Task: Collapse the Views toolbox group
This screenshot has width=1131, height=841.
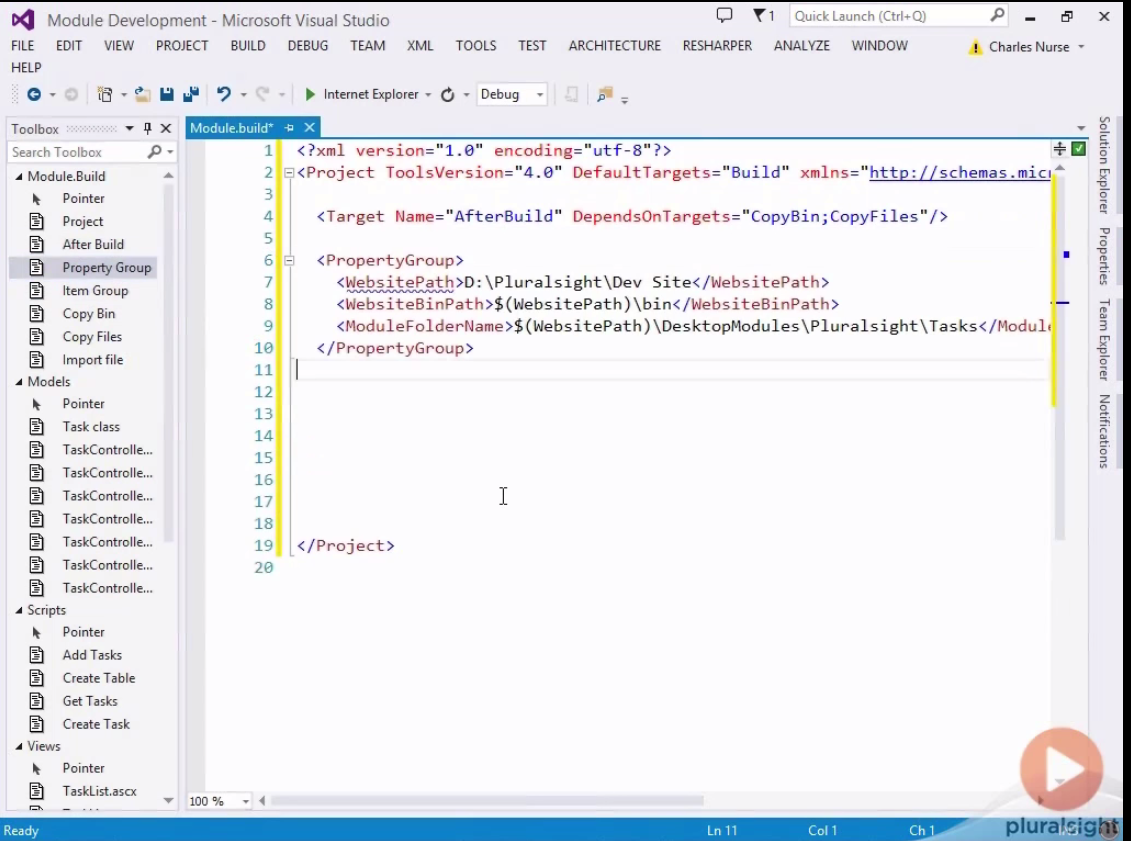Action: click(x=19, y=747)
